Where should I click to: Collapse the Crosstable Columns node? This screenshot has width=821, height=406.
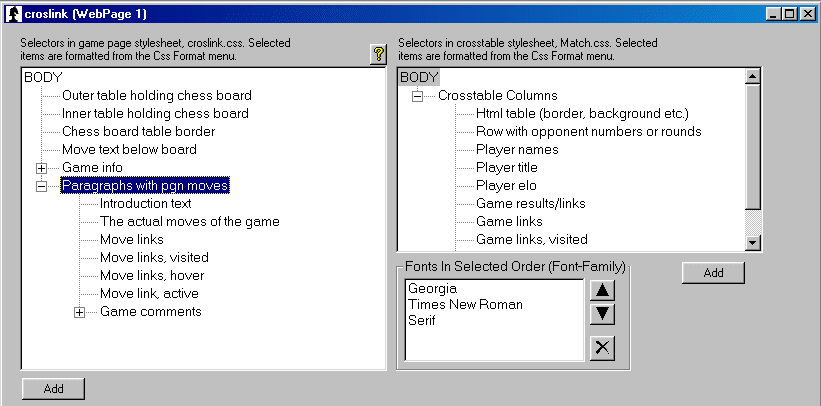click(x=417, y=96)
